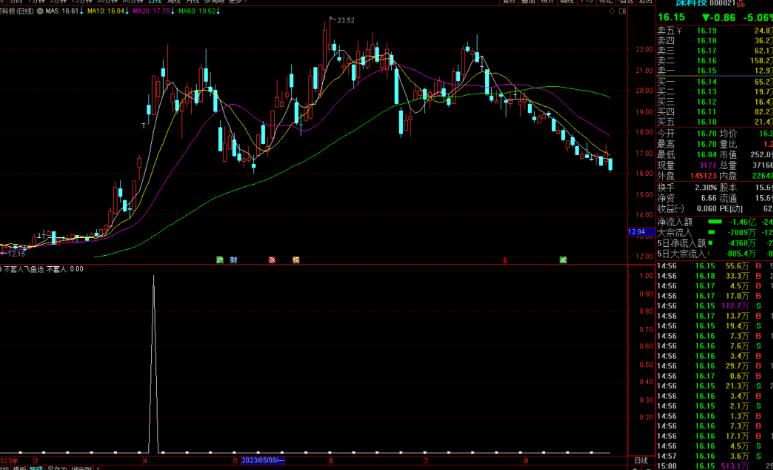Click the 今开 16.70 opening price
Image resolution: width=773 pixels, height=470 pixels.
tap(706, 133)
